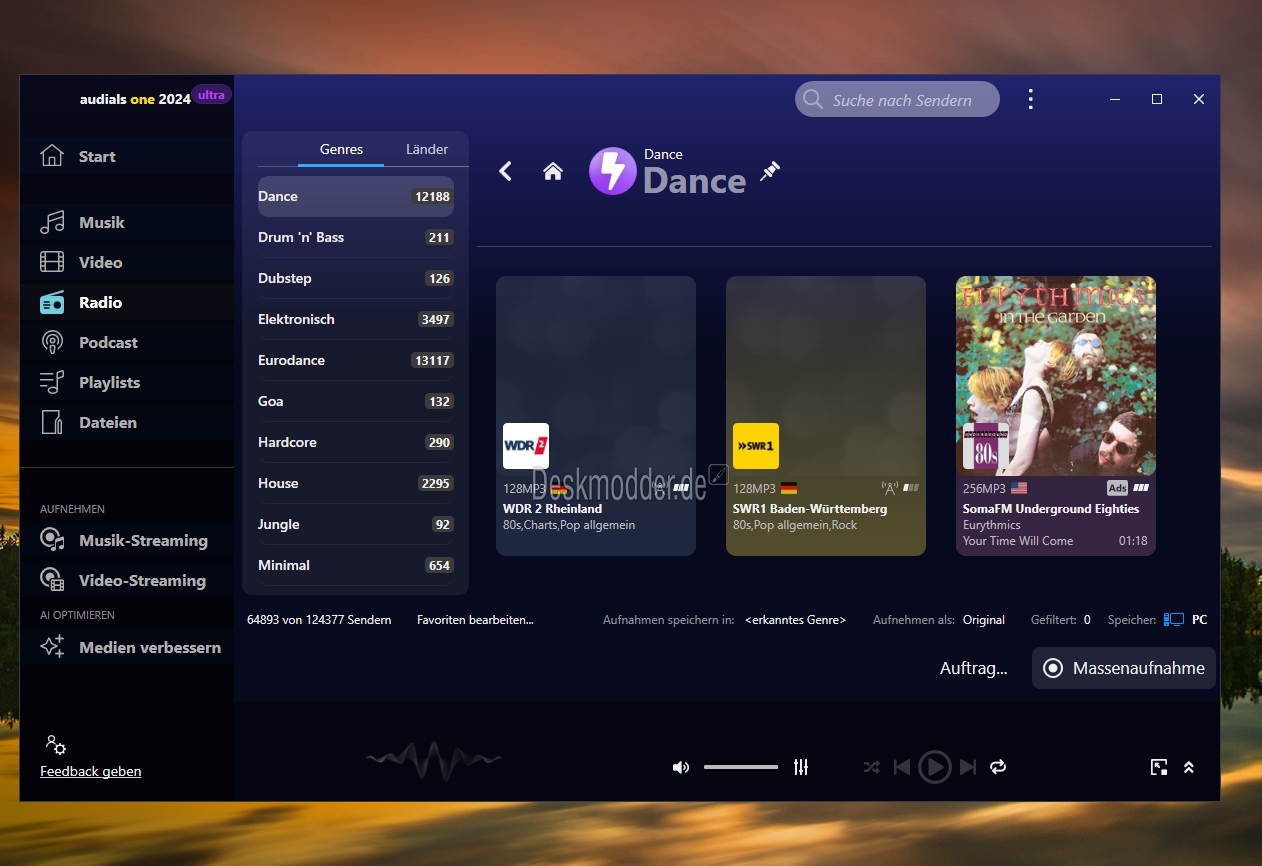The image size is (1262, 866).
Task: Toggle shuffle playback
Action: click(871, 767)
